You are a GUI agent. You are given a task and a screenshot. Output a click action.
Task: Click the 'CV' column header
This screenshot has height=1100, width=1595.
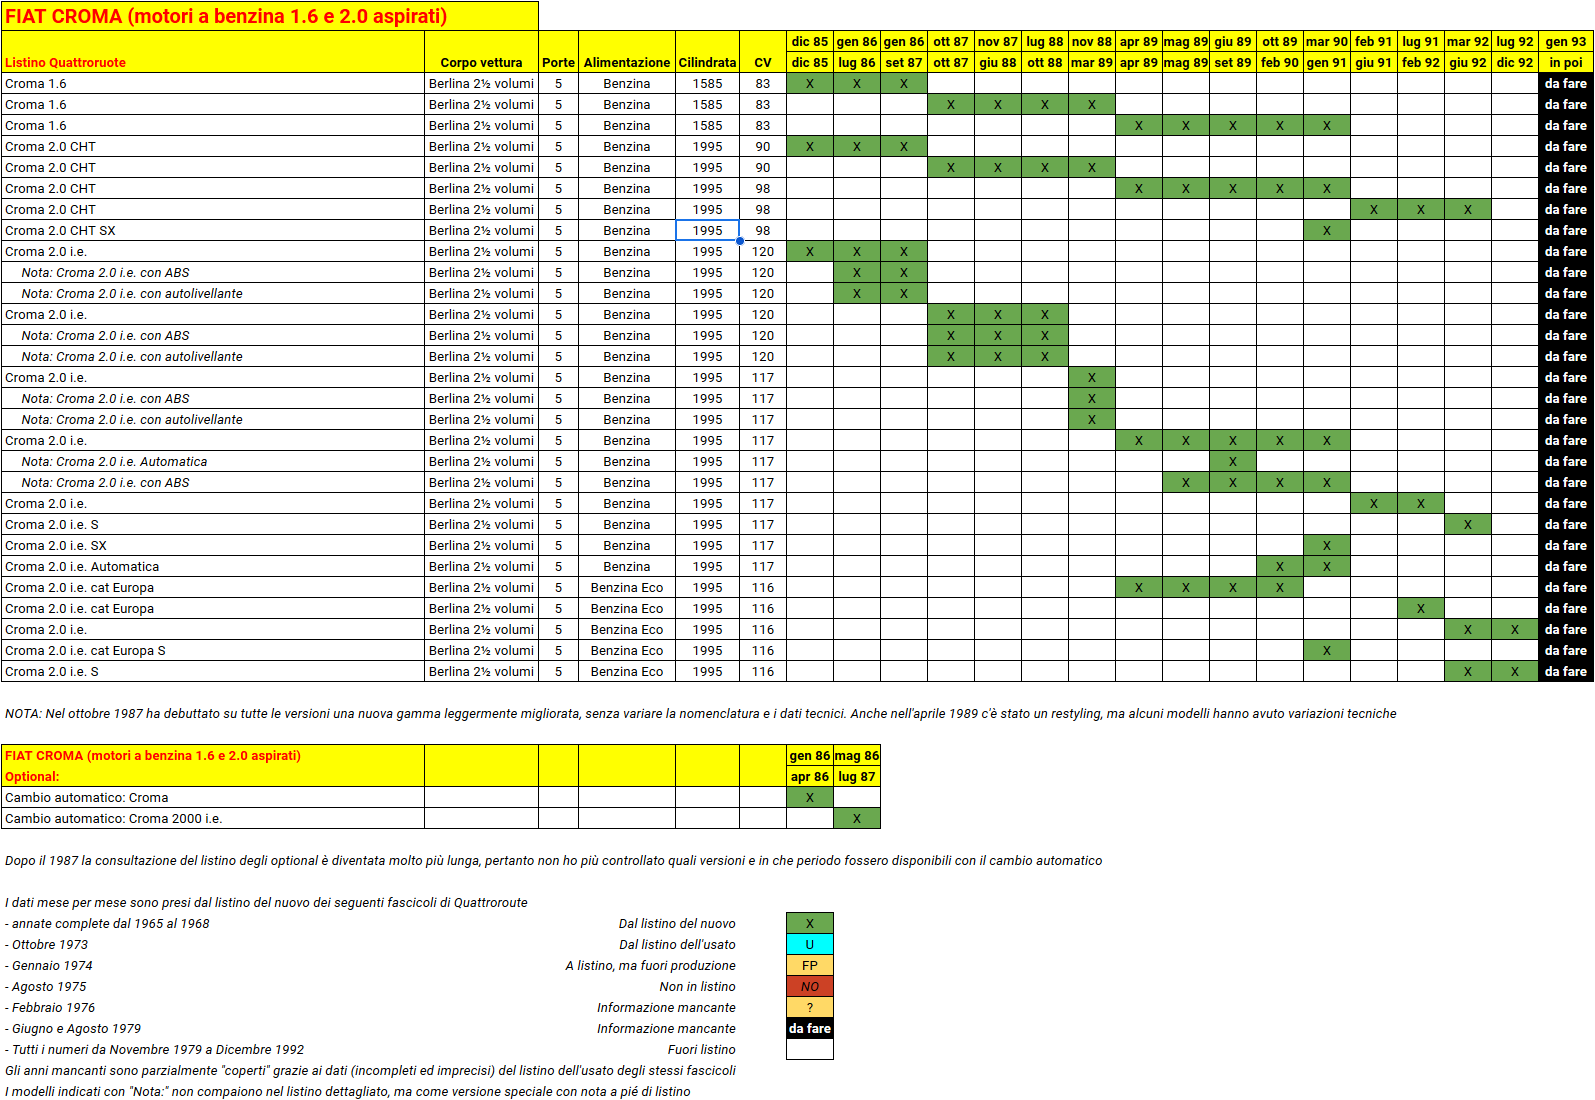click(x=763, y=62)
